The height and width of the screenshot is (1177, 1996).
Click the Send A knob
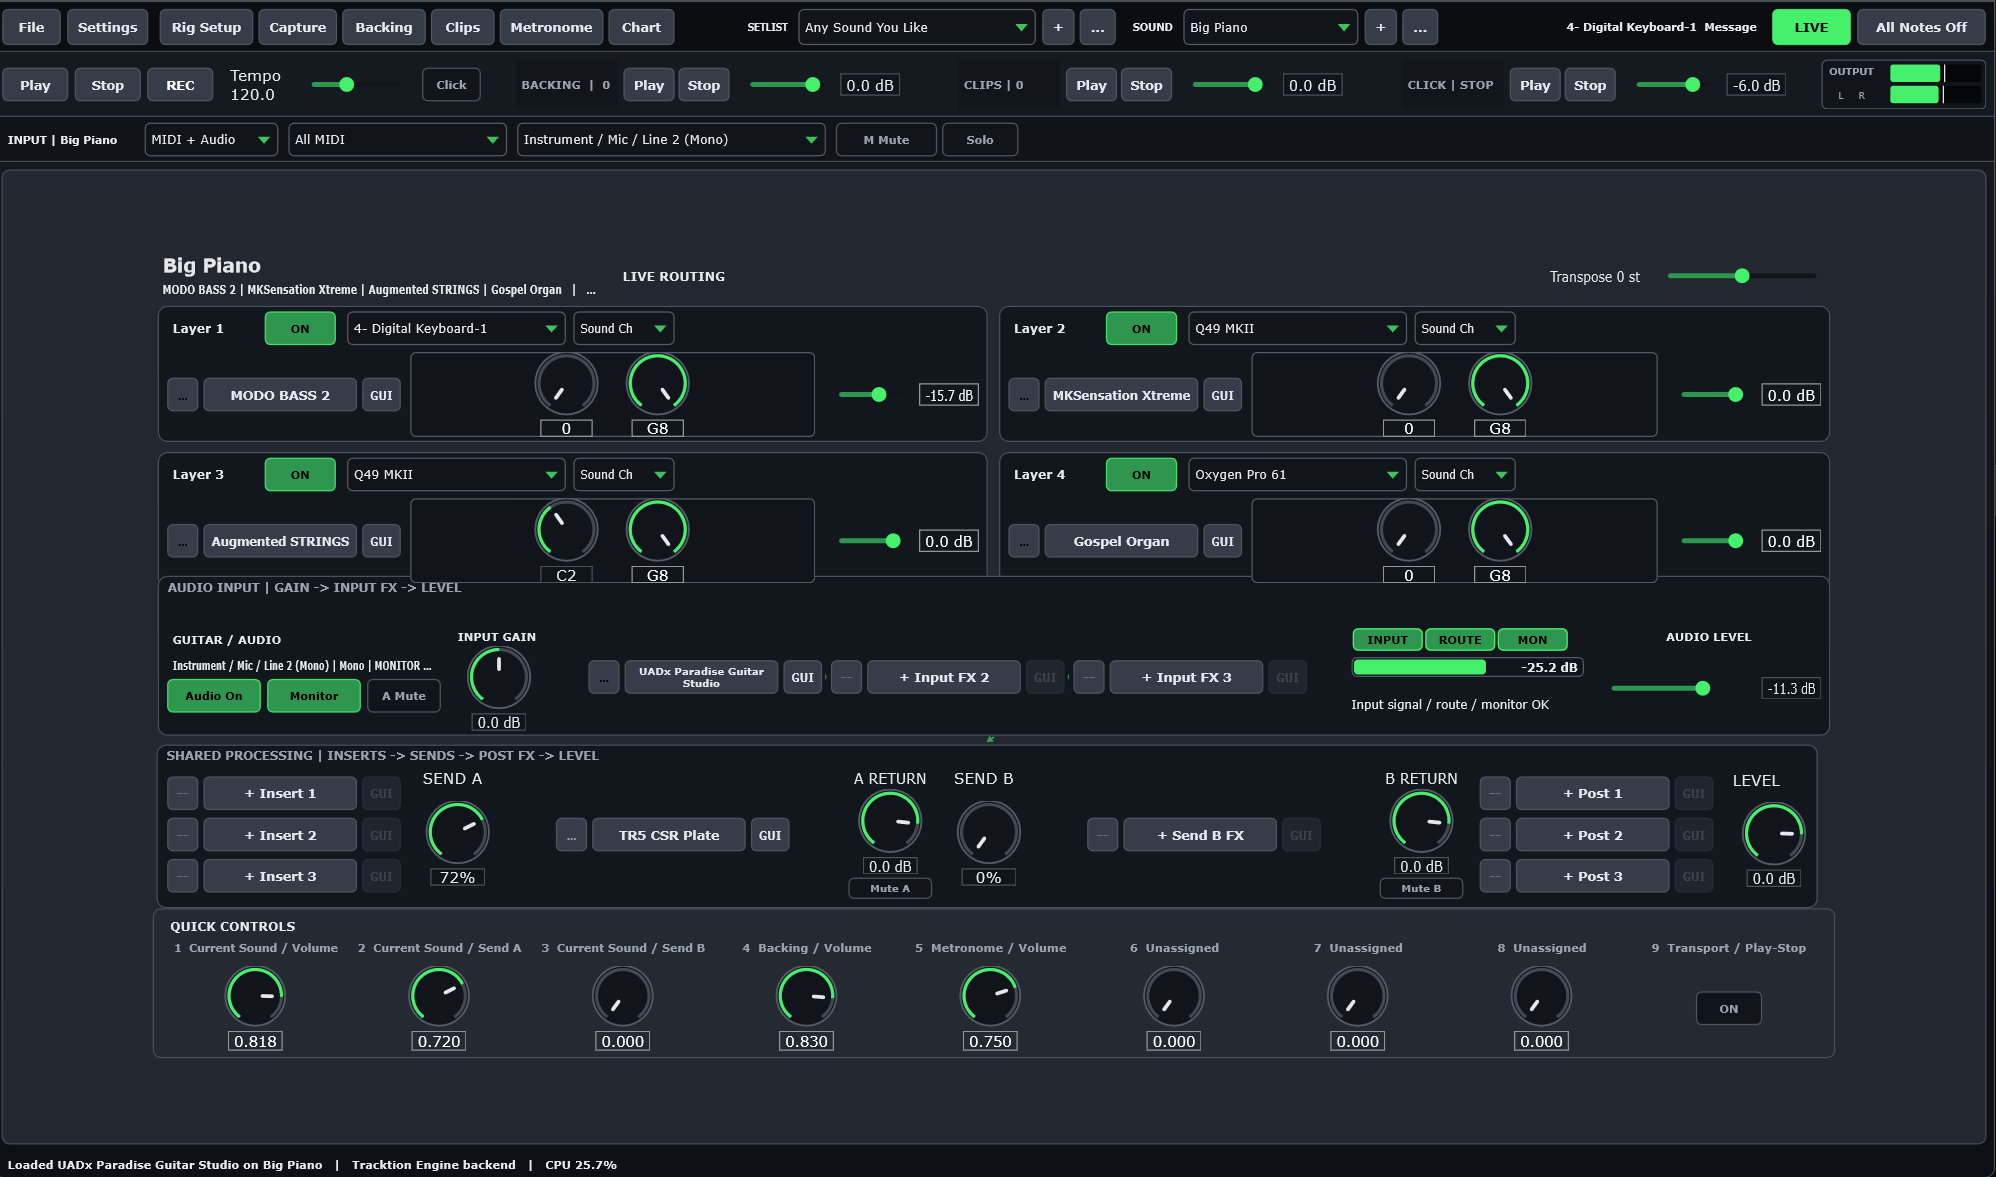[457, 832]
